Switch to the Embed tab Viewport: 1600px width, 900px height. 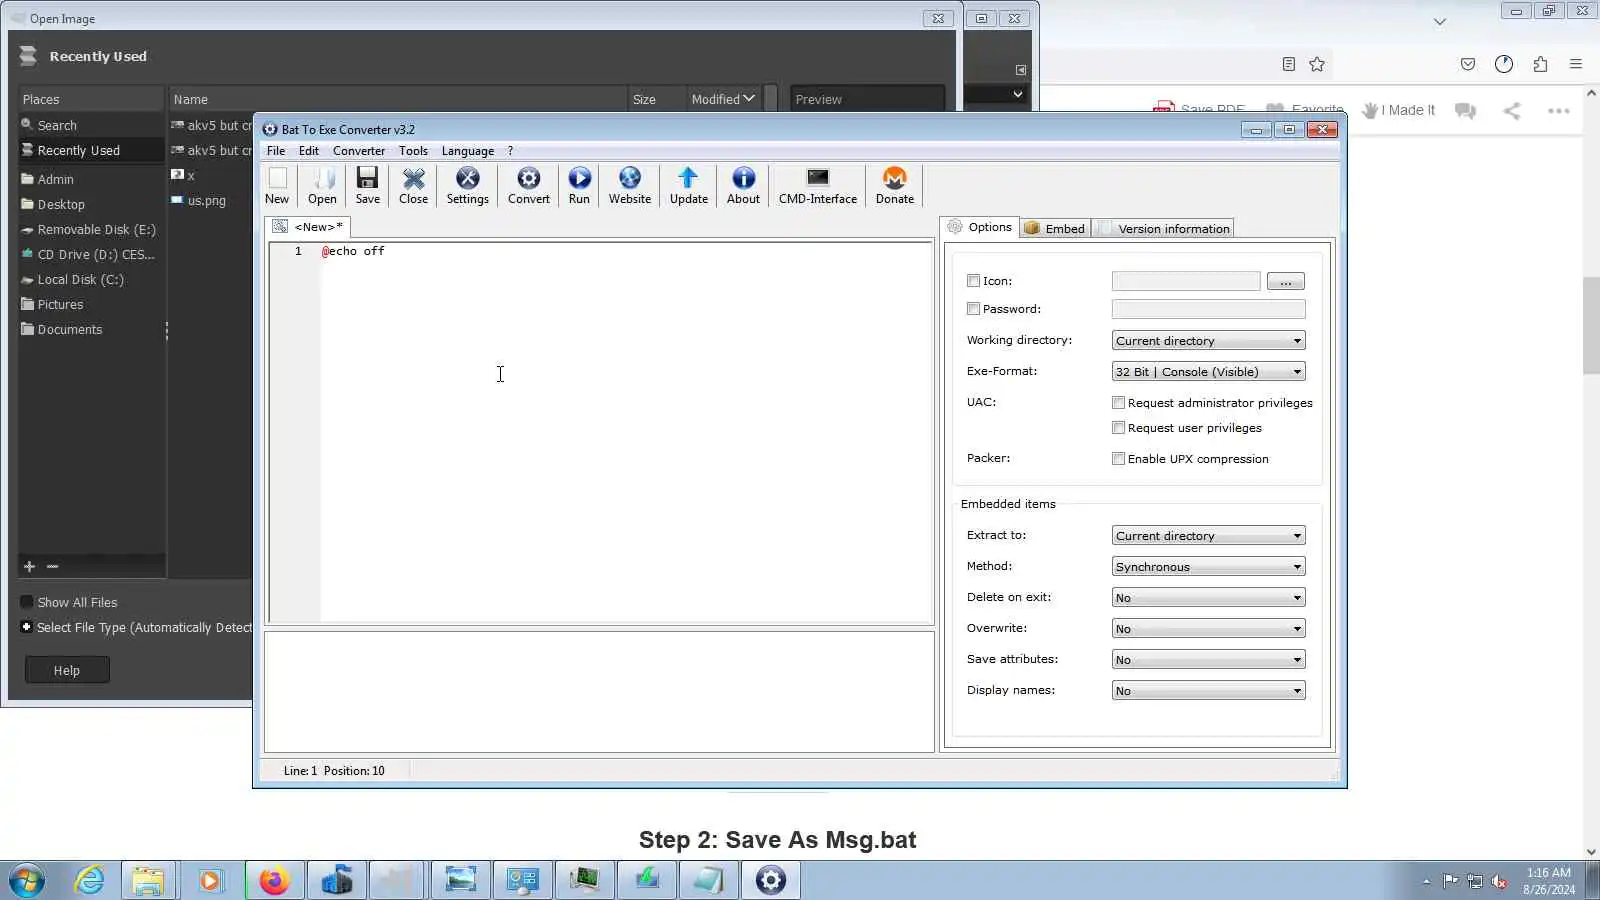1055,229
